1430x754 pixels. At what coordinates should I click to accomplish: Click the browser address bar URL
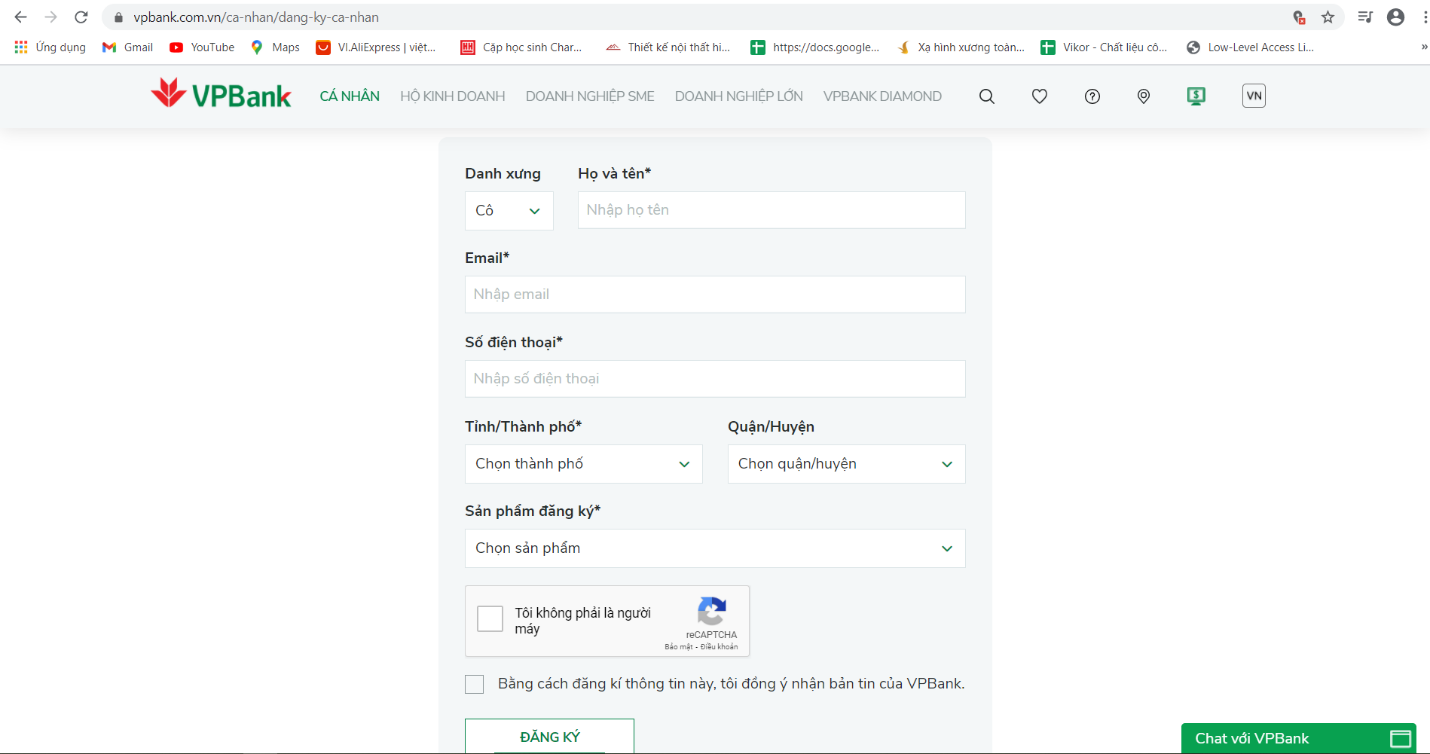(x=256, y=17)
